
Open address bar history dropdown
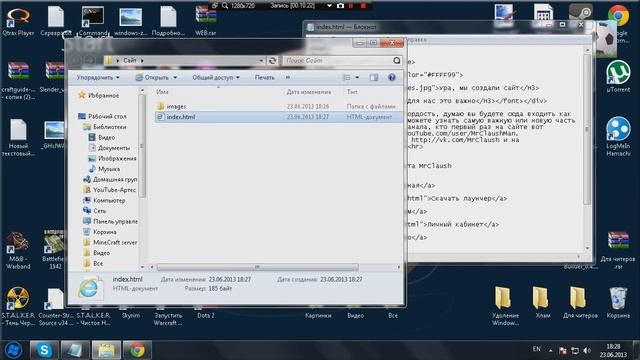click(x=261, y=60)
